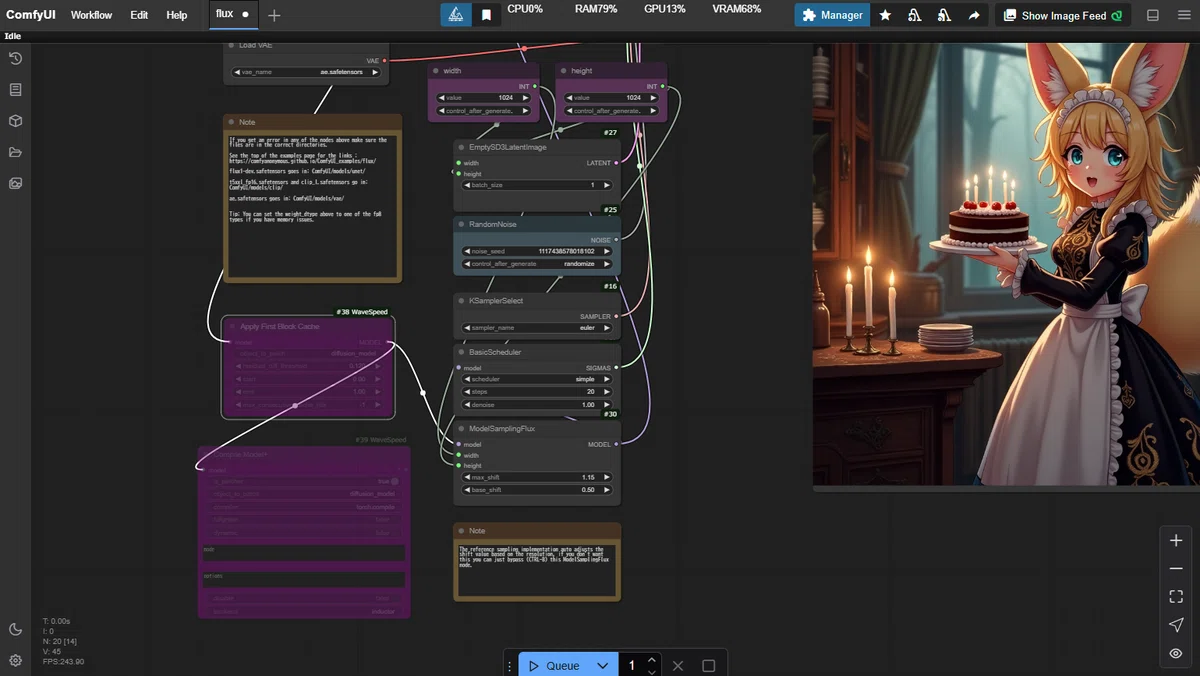
Task: Open the Workflow menu
Action: click(x=91, y=15)
